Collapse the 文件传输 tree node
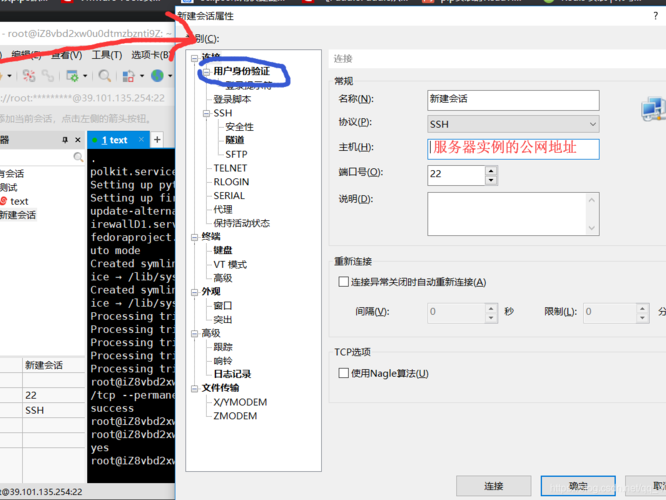 coord(195,388)
